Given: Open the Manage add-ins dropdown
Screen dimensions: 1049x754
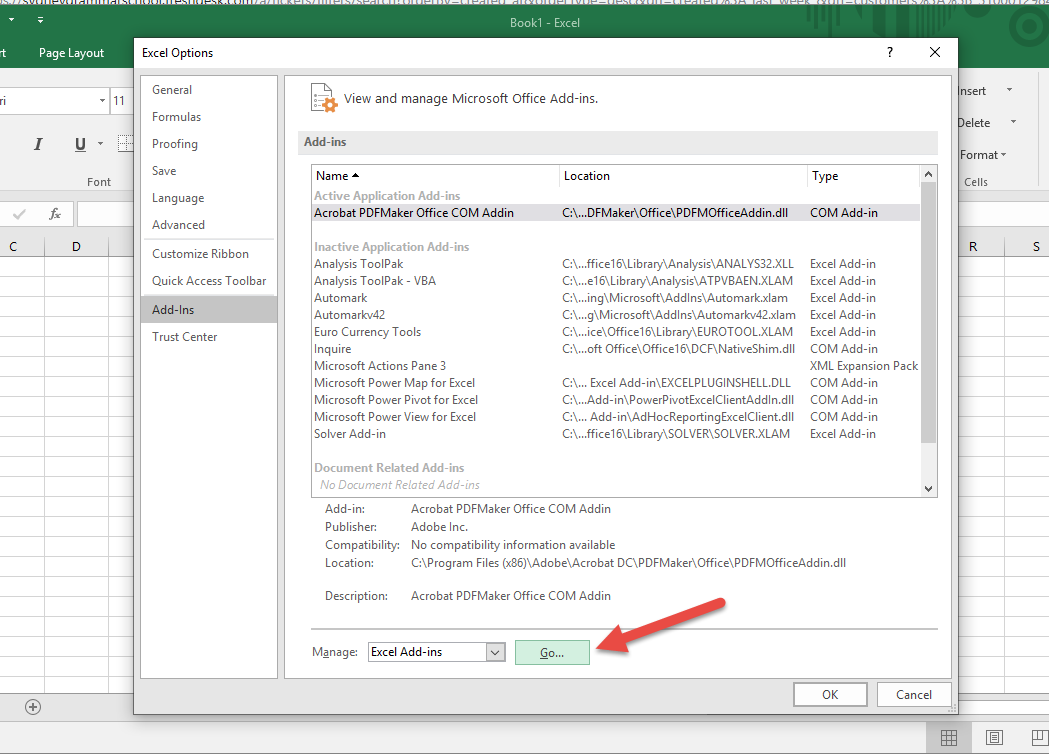Looking at the screenshot, I should pos(495,652).
